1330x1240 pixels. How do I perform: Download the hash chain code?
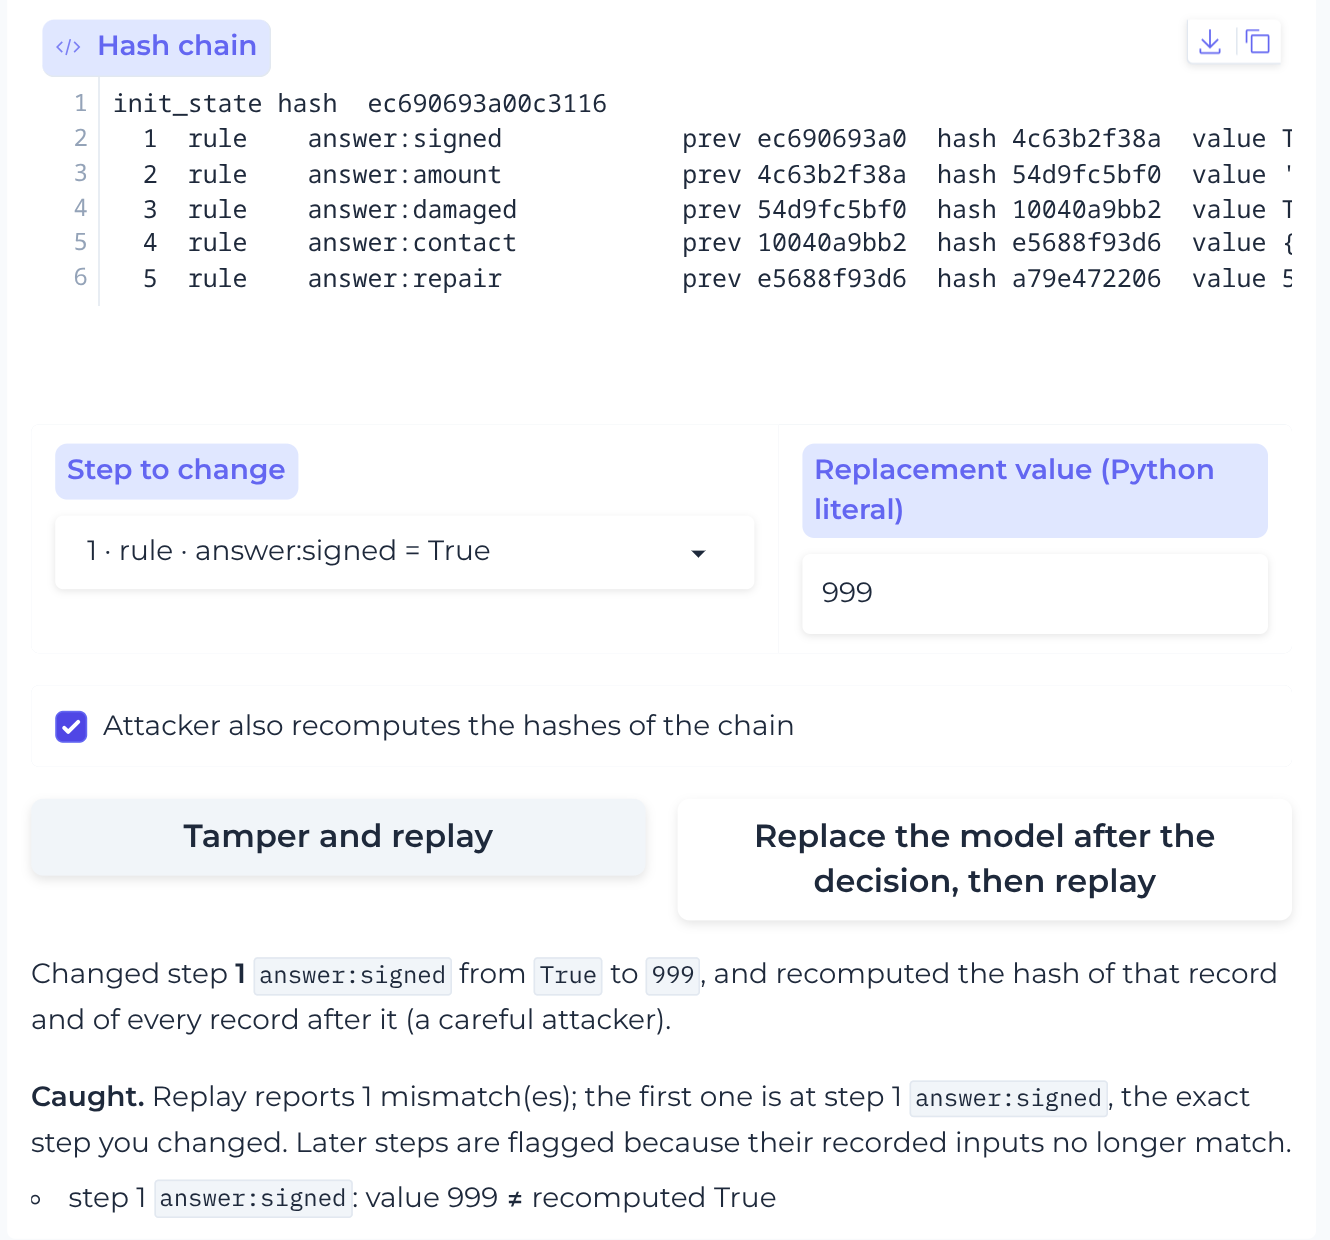tap(1210, 42)
